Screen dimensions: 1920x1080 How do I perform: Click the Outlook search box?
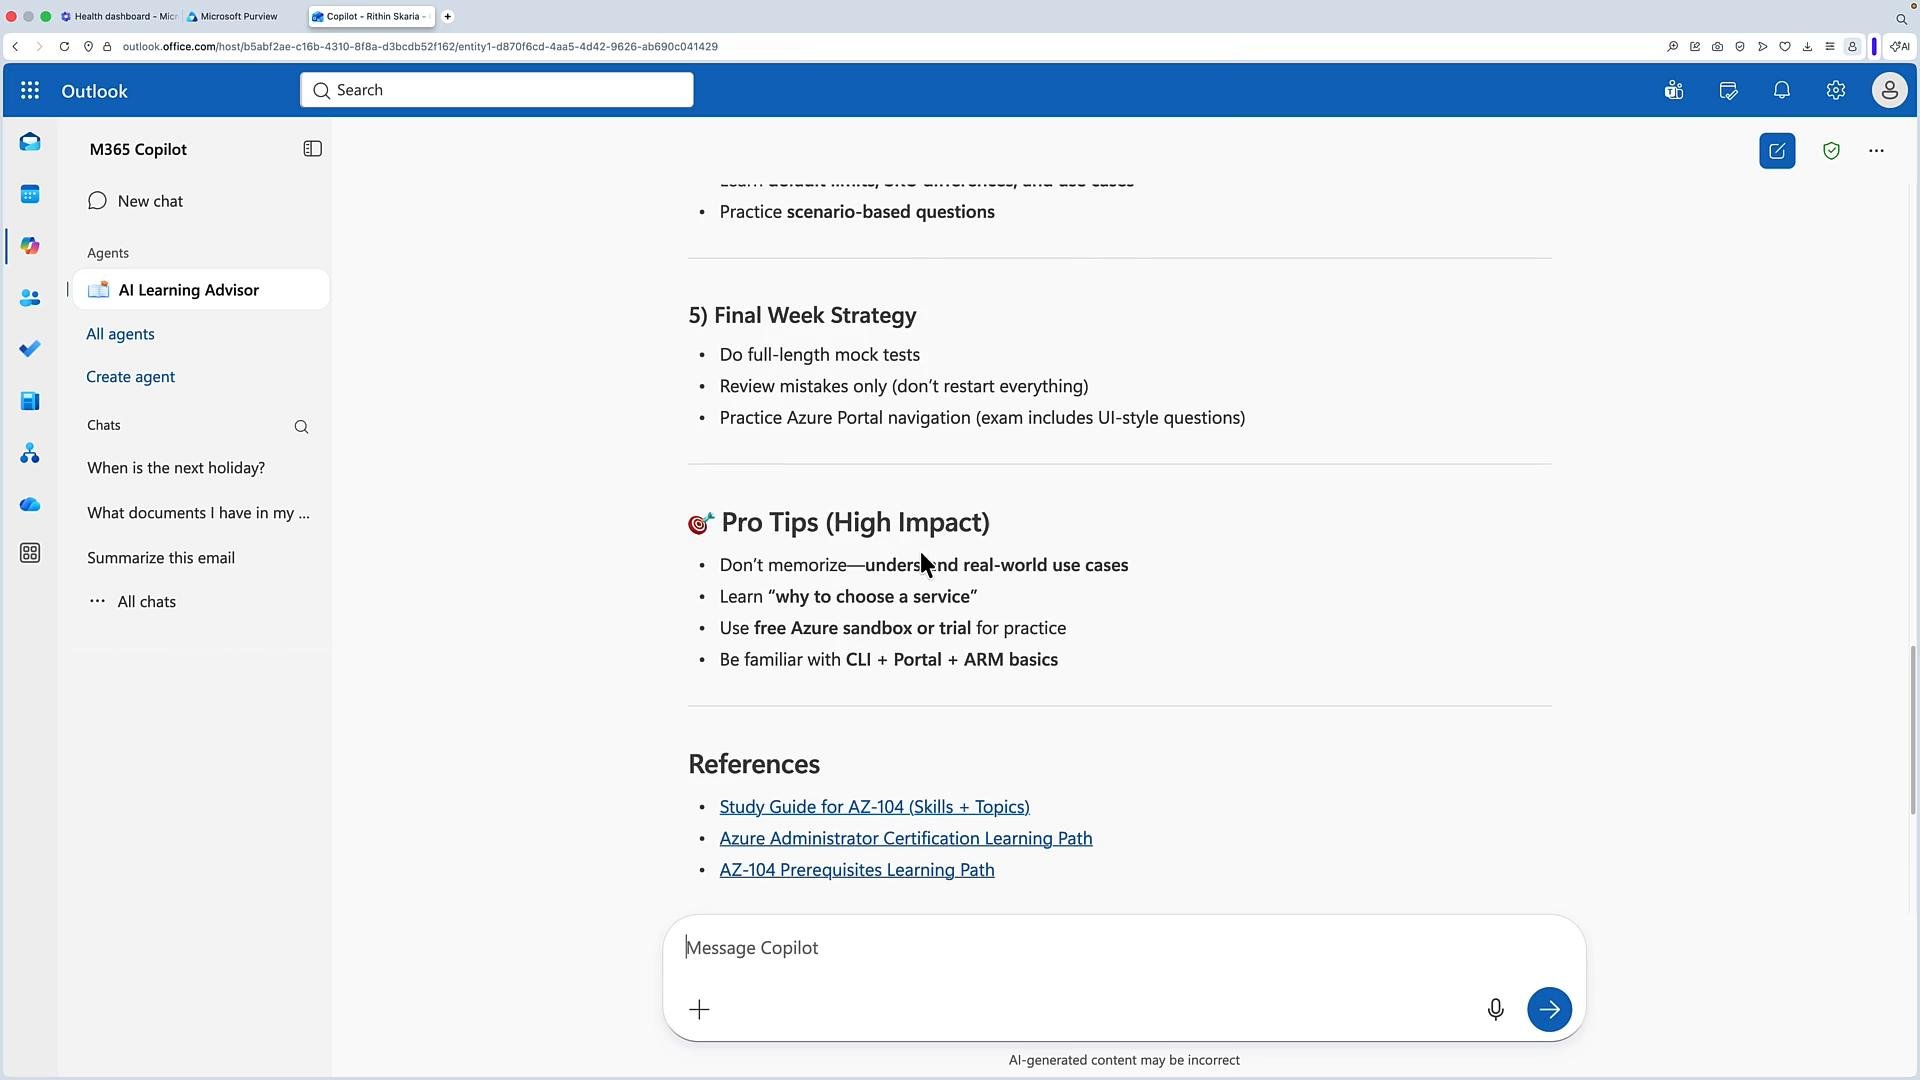(496, 90)
